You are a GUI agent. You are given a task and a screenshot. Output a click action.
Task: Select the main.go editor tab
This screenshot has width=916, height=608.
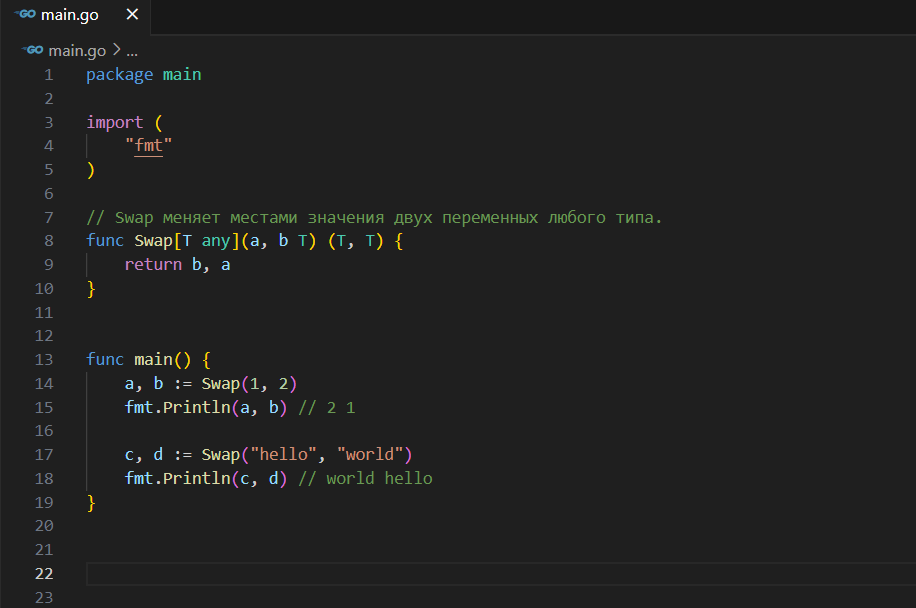coord(76,15)
